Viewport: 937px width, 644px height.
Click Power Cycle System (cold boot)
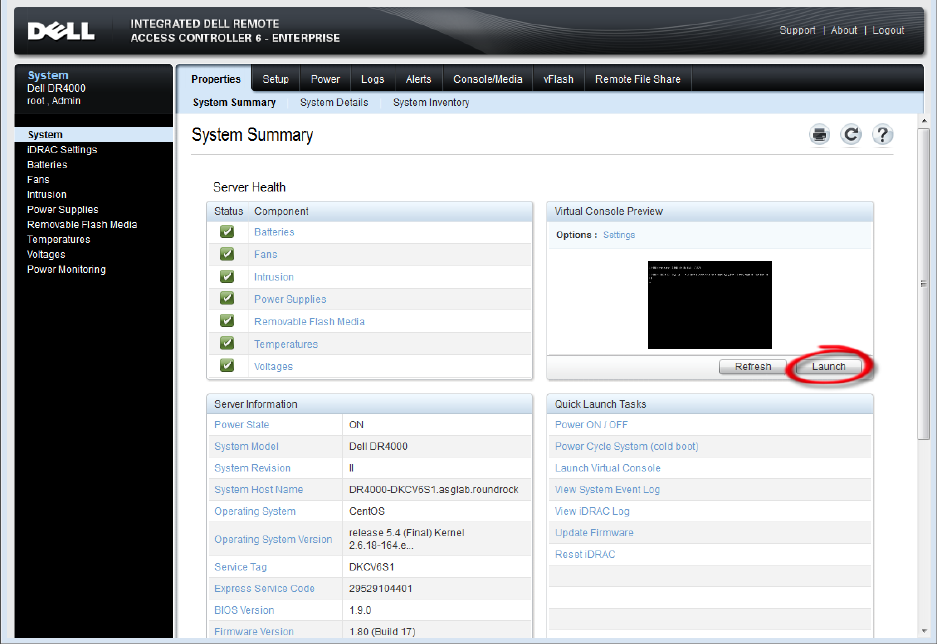click(x=626, y=446)
